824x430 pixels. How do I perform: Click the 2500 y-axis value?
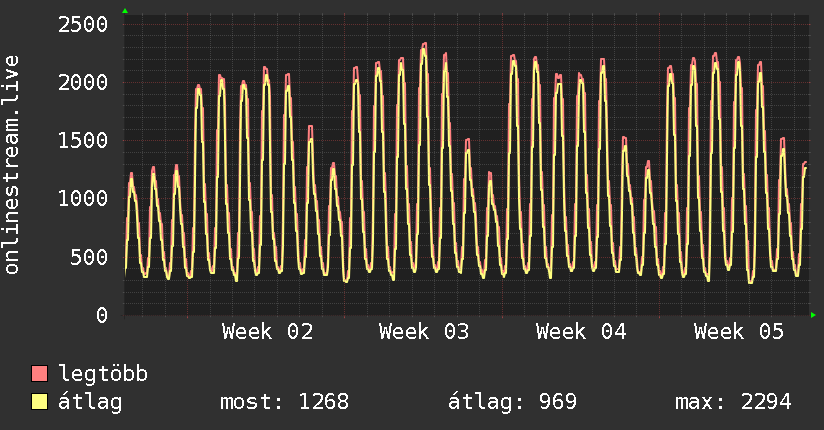point(83,23)
